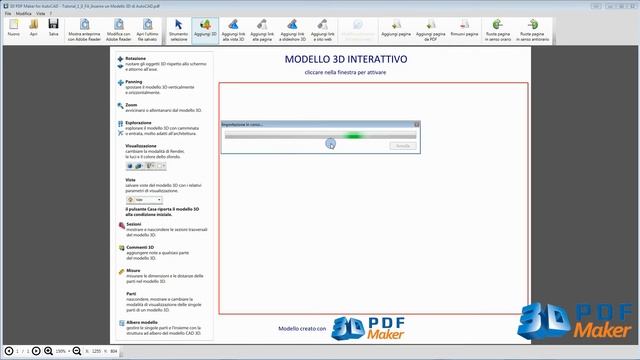This screenshot has height=360, width=640.
Task: Click 'Aggiungi link alla vista 3D' icon
Action: [x=233, y=30]
